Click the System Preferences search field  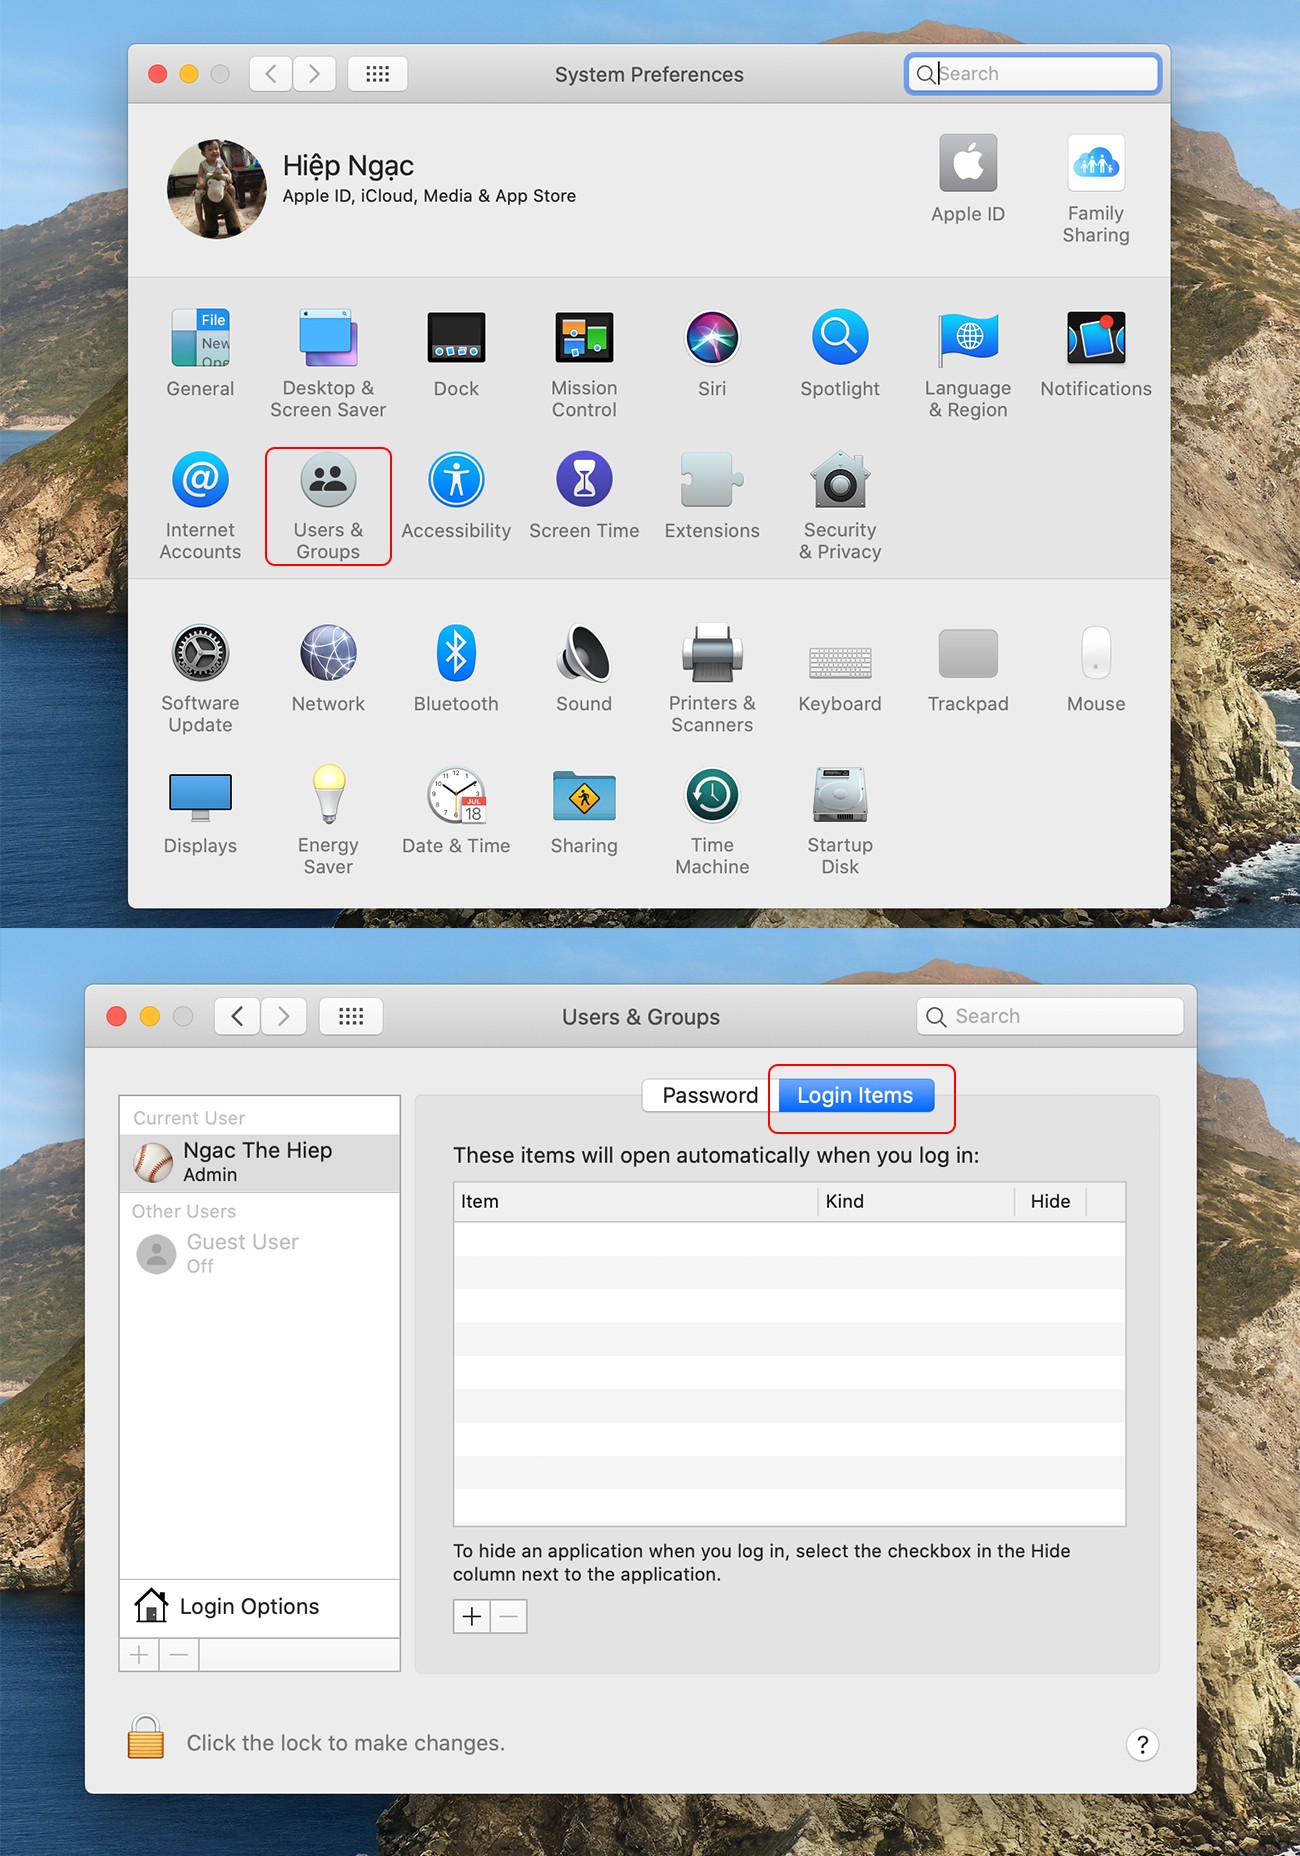pos(1033,74)
